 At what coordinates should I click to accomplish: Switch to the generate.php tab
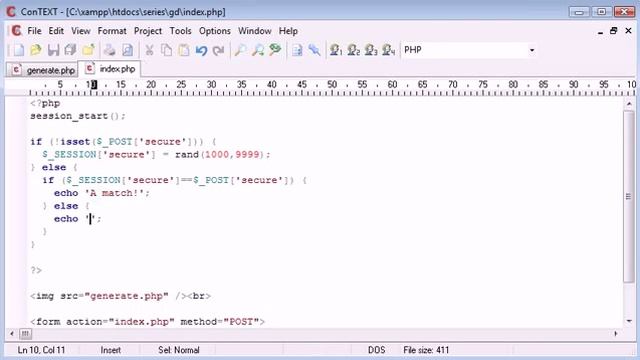pos(42,70)
